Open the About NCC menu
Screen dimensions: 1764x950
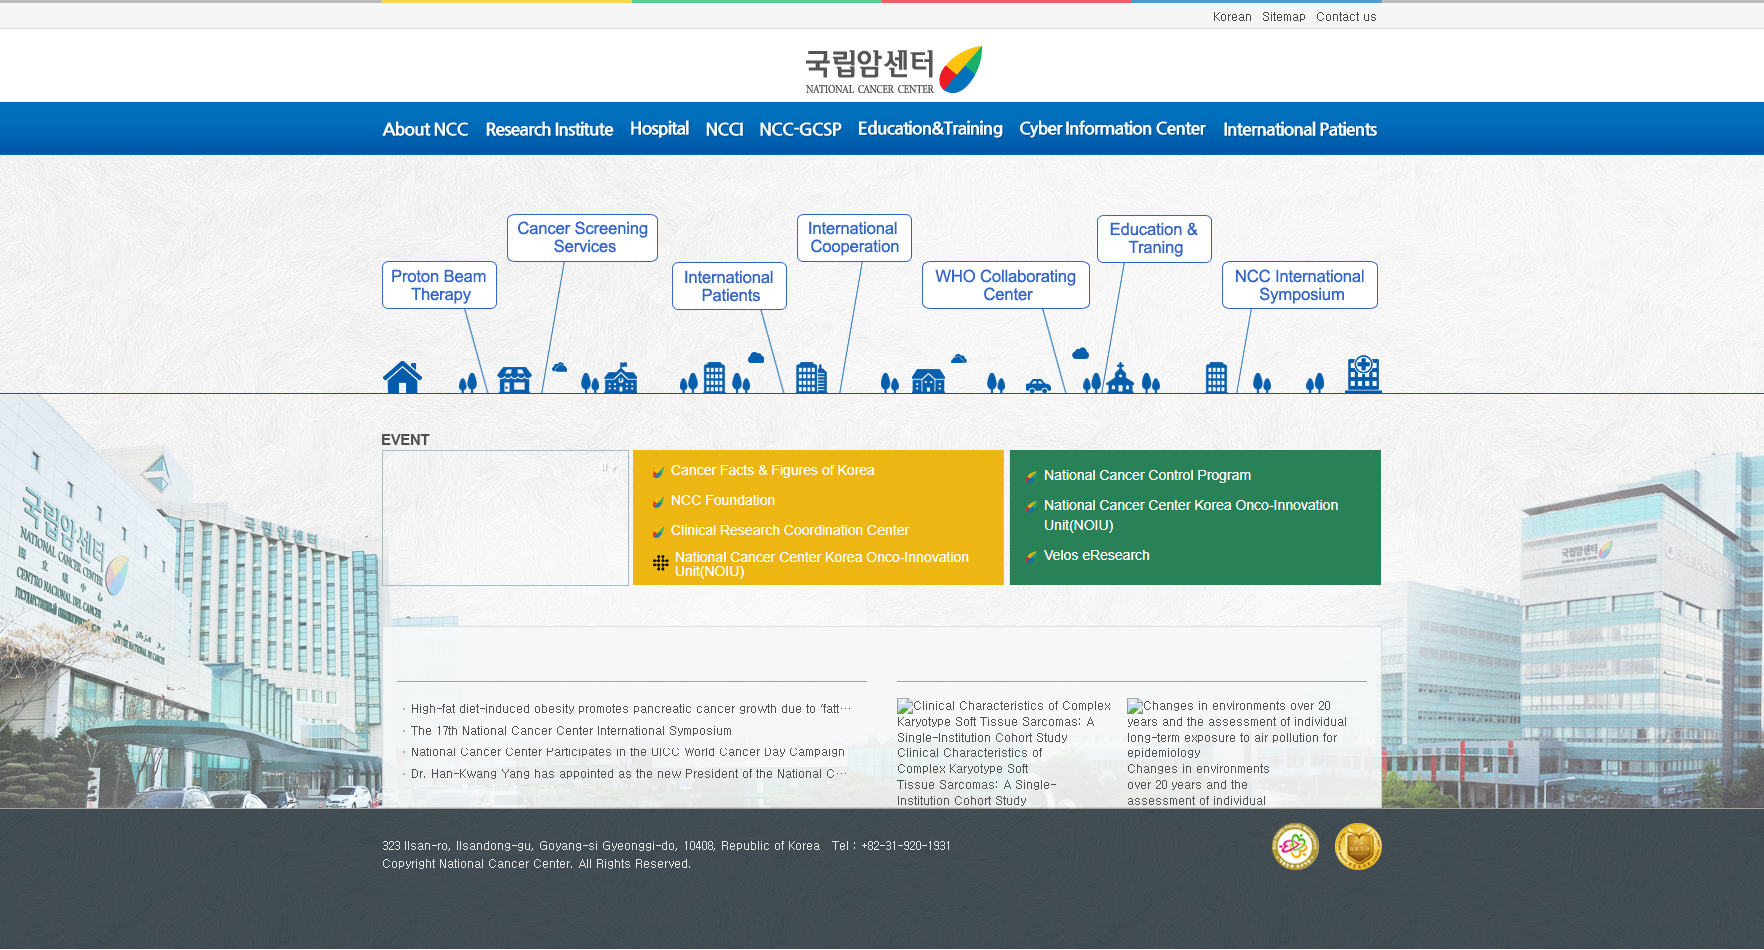coord(425,129)
